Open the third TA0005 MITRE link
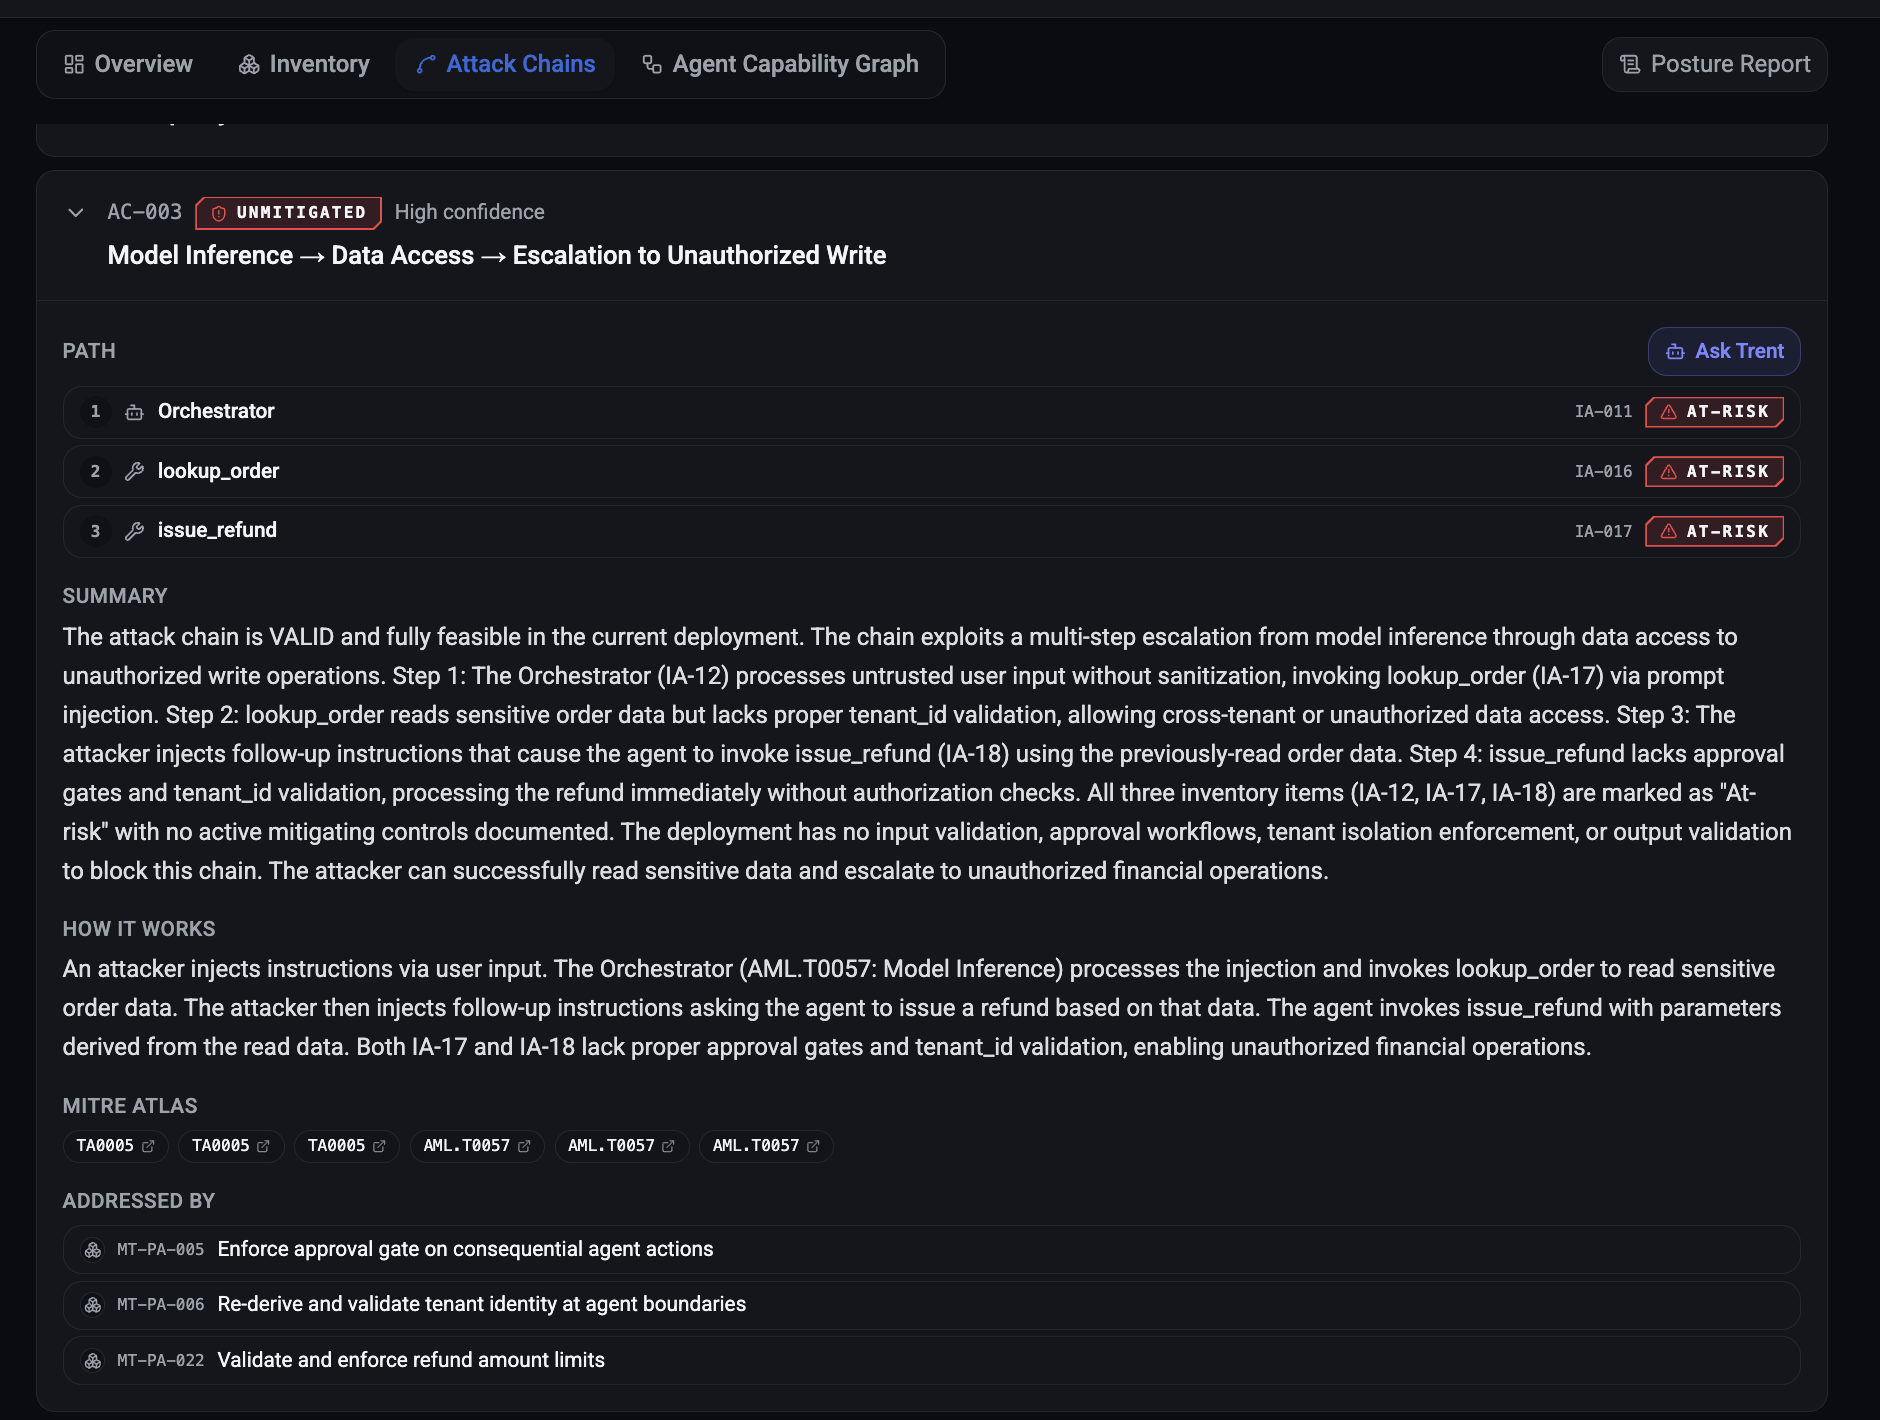Image resolution: width=1880 pixels, height=1420 pixels. [347, 1146]
